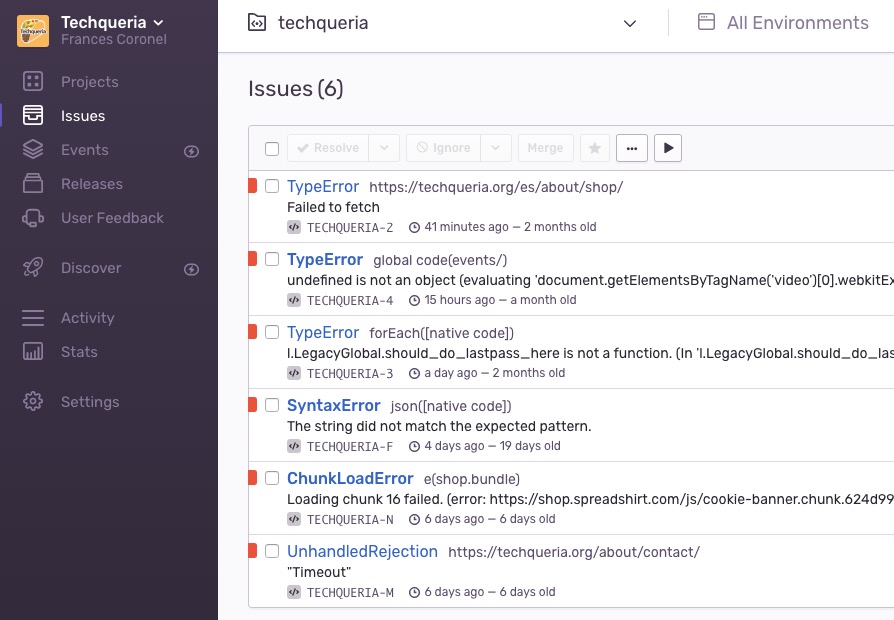Open the TypeError Failed to fetch issue link
This screenshot has width=894, height=620.
point(323,187)
